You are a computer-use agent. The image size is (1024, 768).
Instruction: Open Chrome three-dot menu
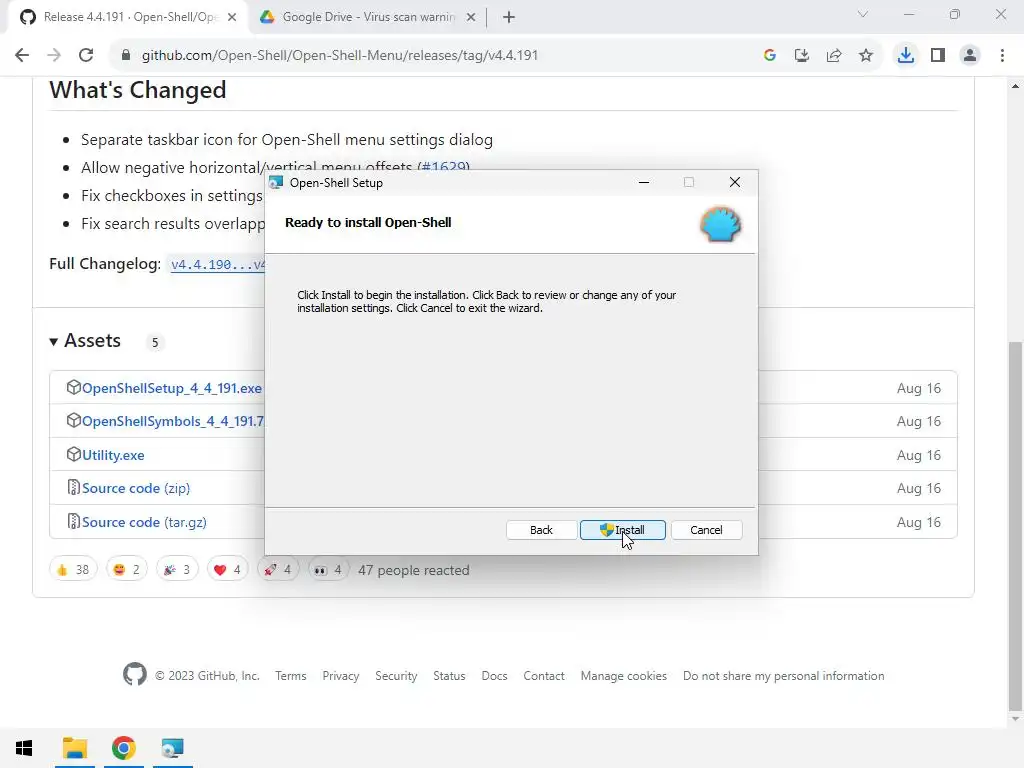[x=1002, y=56]
